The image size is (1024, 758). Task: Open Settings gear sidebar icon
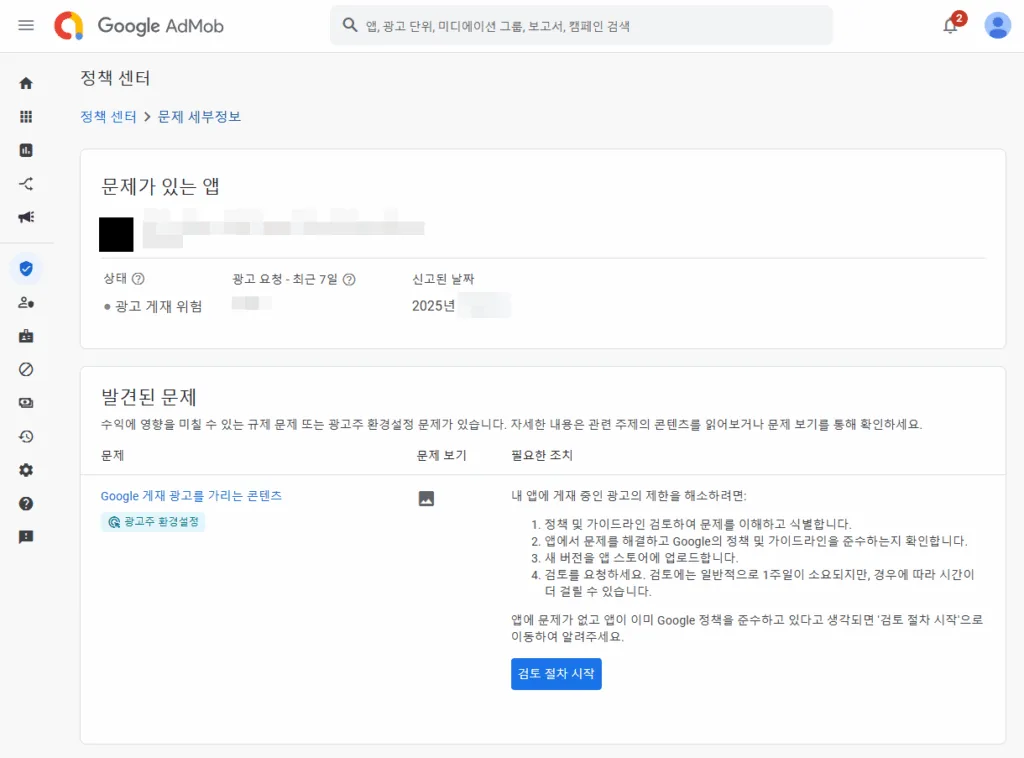coord(26,470)
